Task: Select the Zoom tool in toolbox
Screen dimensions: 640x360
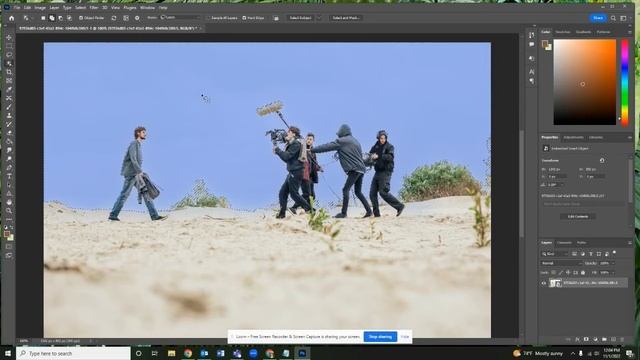Action: (x=9, y=211)
